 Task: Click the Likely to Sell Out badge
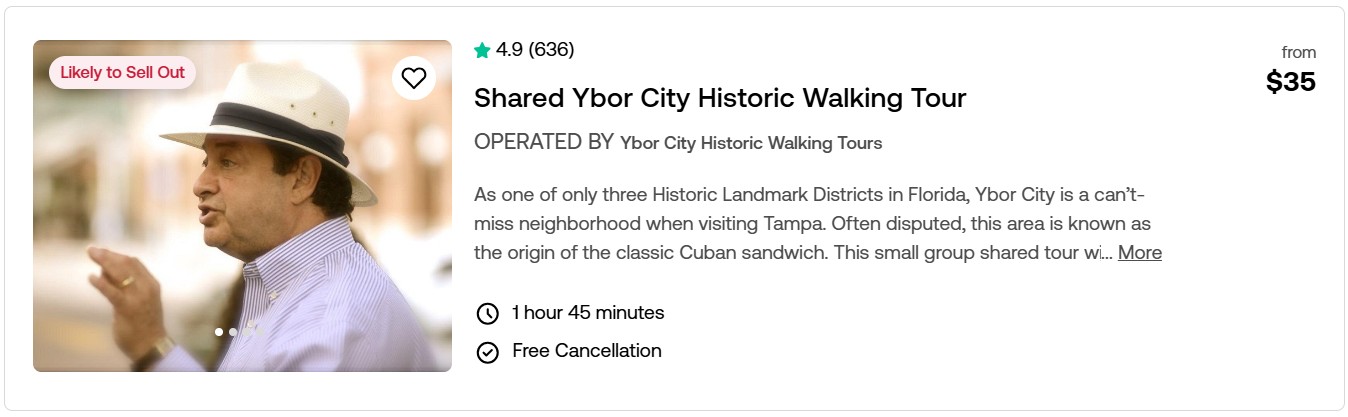(122, 73)
